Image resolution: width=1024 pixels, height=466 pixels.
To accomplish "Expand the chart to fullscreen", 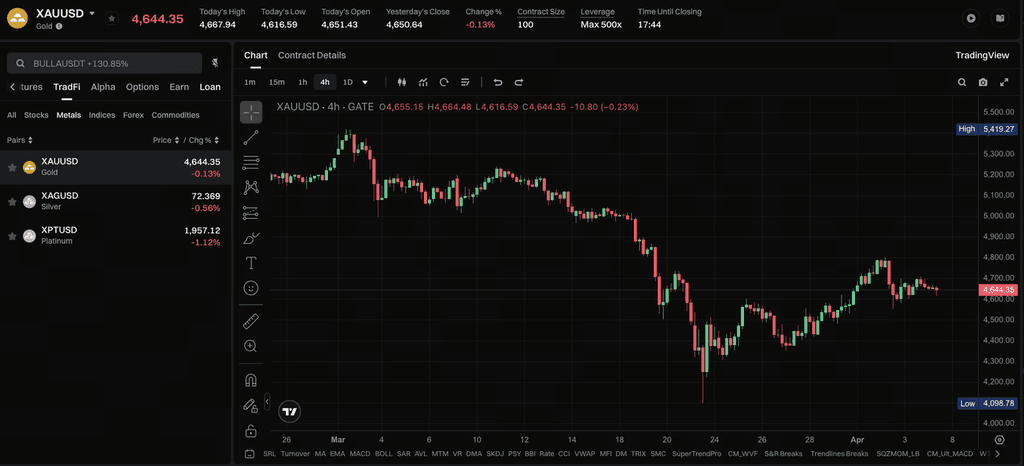I will (1004, 82).
